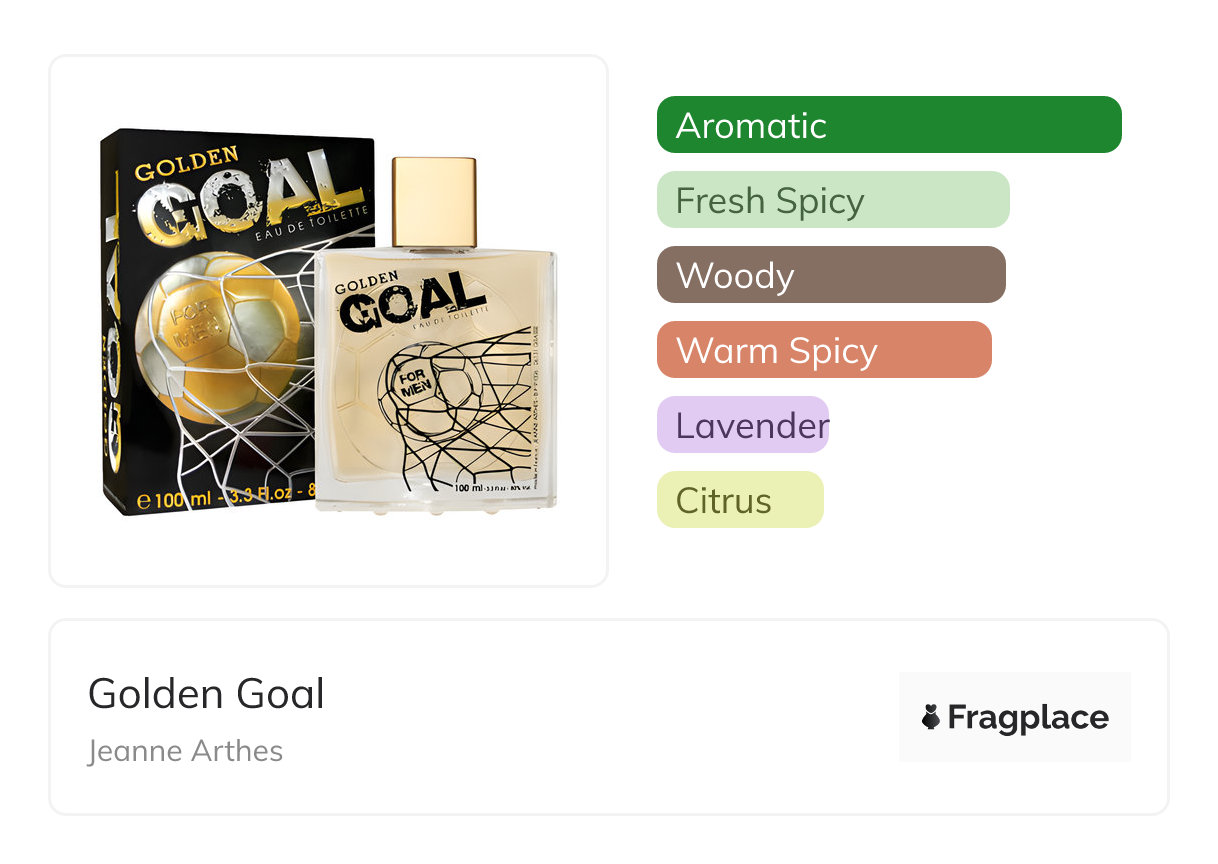Select the Lavender accord bar
The image size is (1218, 864).
coord(743,425)
